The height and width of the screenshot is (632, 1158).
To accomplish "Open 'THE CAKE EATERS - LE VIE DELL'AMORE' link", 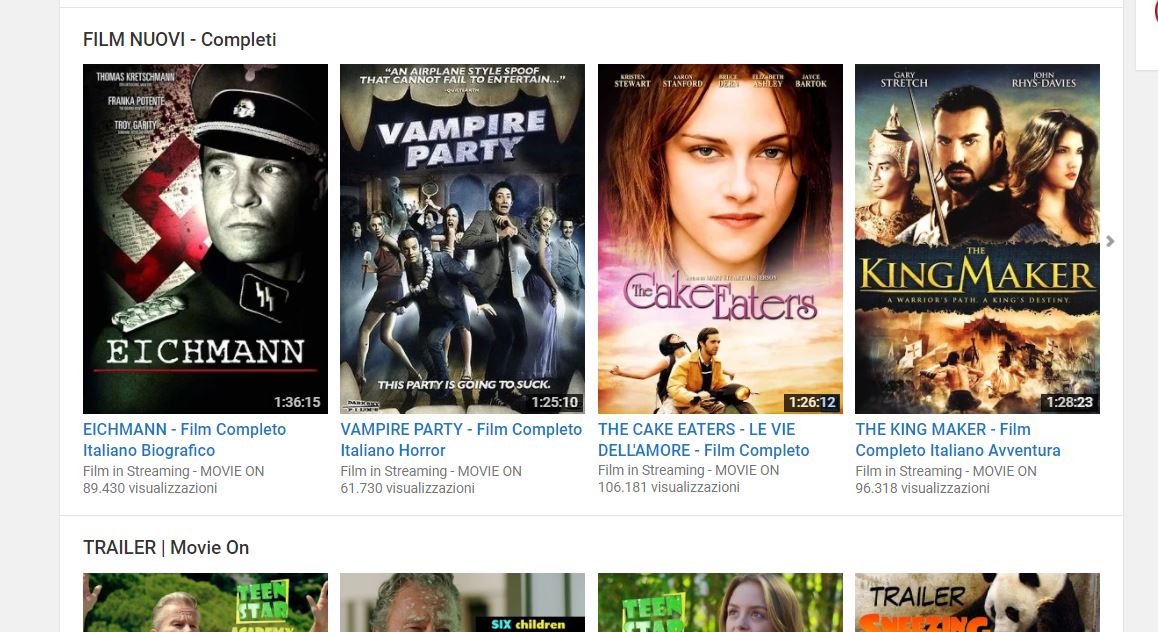I will pyautogui.click(x=704, y=440).
